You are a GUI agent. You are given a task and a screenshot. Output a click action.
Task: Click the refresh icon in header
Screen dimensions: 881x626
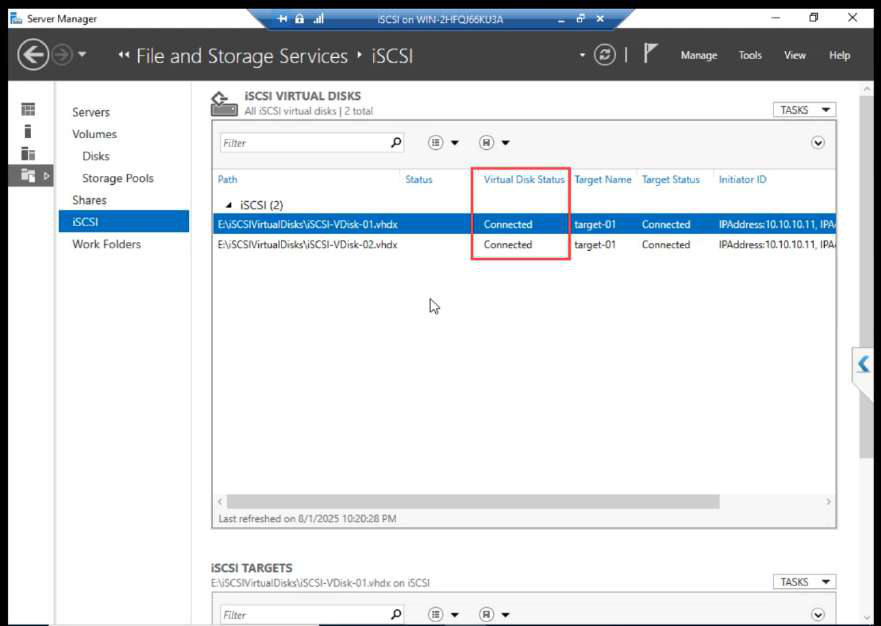(605, 55)
